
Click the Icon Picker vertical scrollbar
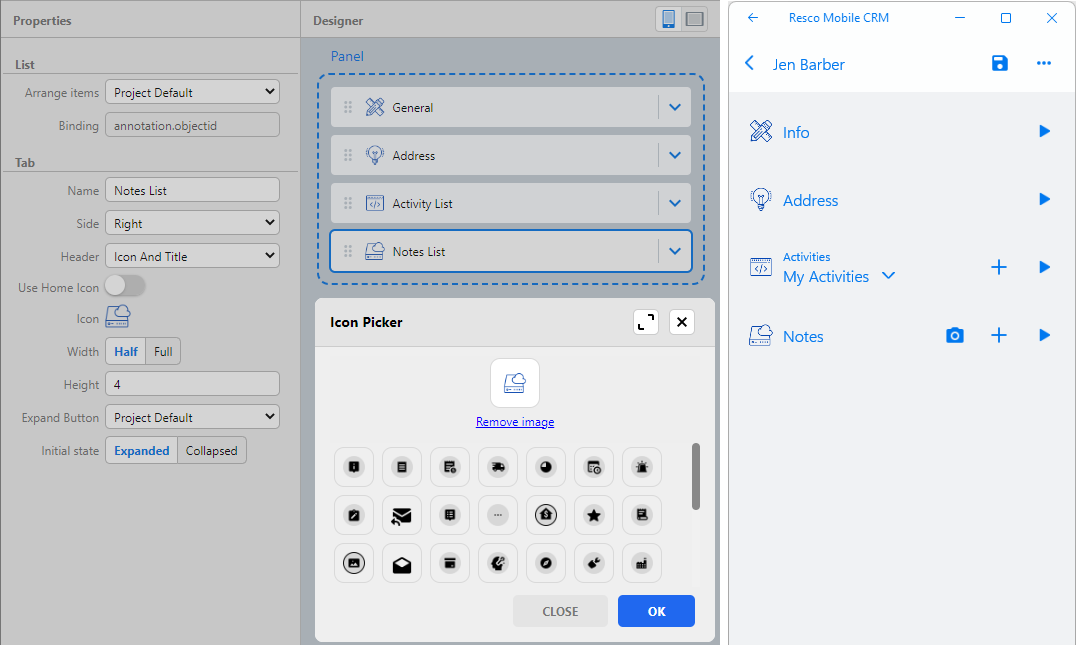click(x=695, y=477)
